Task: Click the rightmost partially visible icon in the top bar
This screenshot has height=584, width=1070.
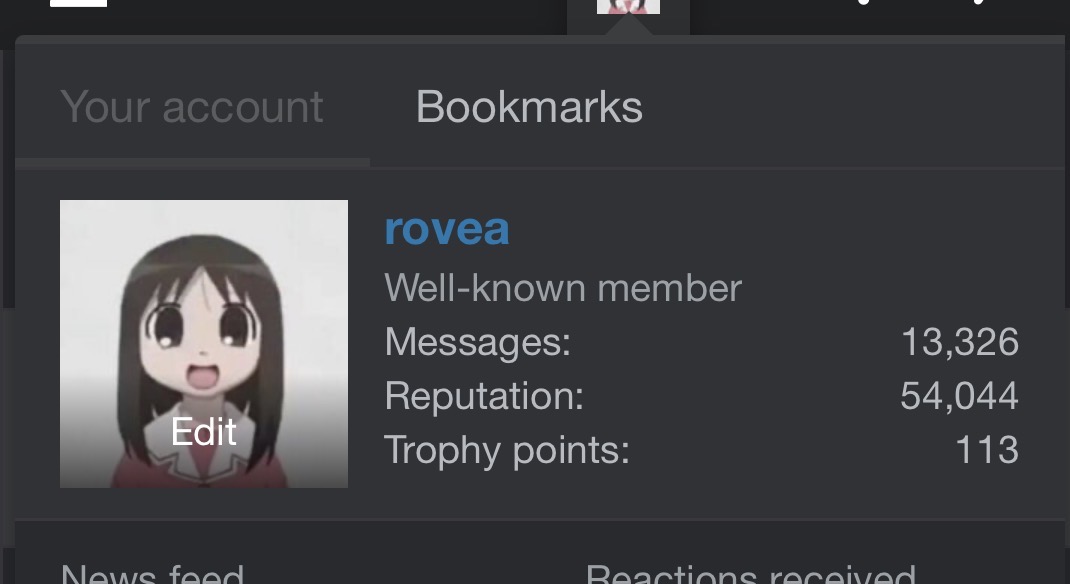Action: (x=979, y=2)
